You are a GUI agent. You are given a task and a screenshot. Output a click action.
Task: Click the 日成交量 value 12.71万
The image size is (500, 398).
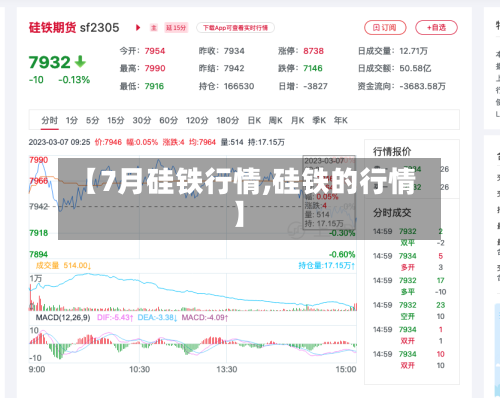pos(413,51)
